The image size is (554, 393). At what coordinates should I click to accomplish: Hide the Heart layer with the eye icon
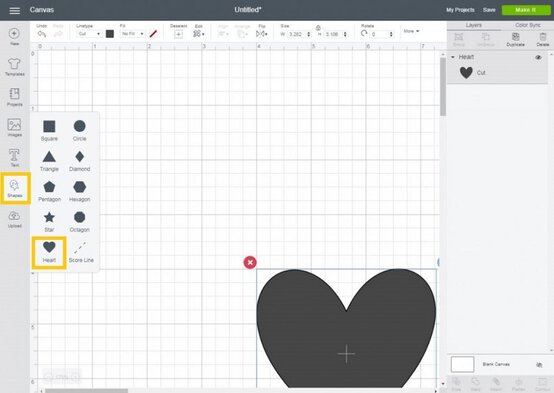[x=538, y=57]
